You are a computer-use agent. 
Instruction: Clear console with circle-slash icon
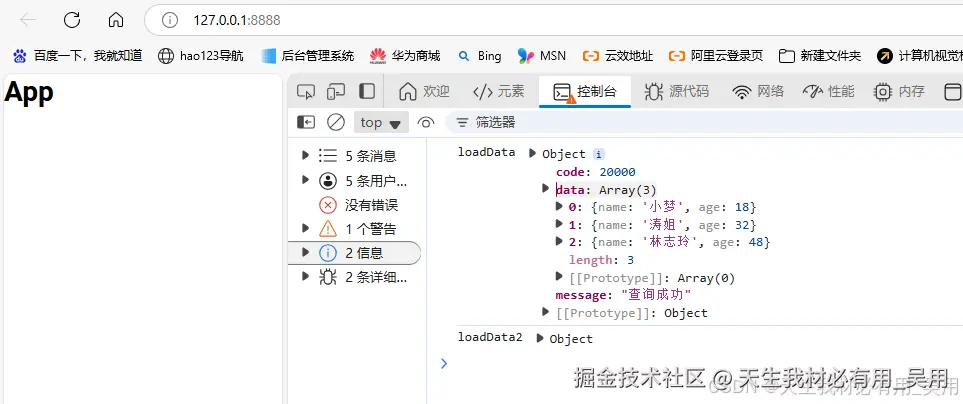(x=336, y=122)
